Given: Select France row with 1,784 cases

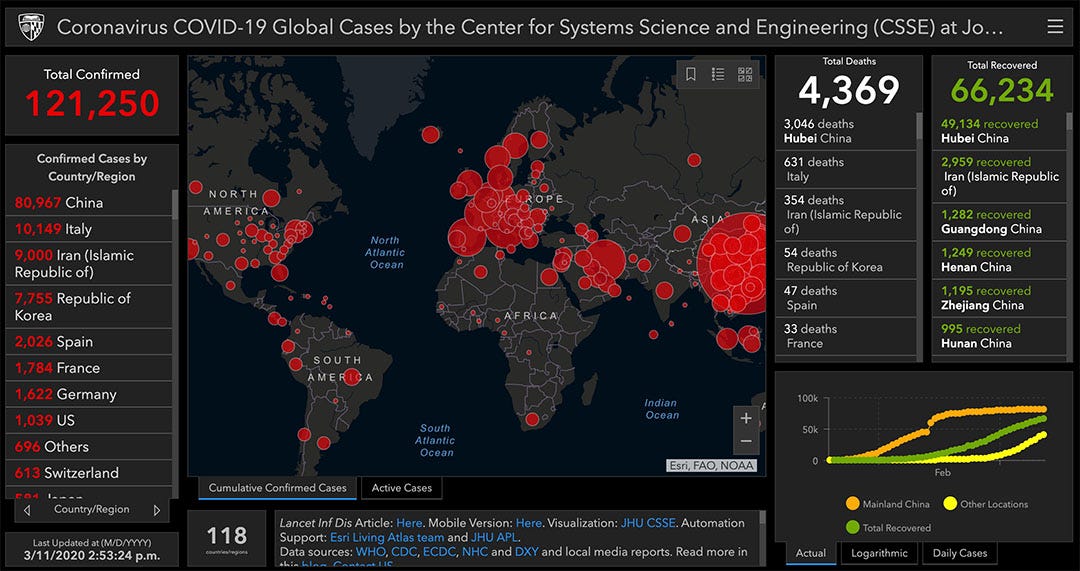Looking at the screenshot, I should pos(89,368).
